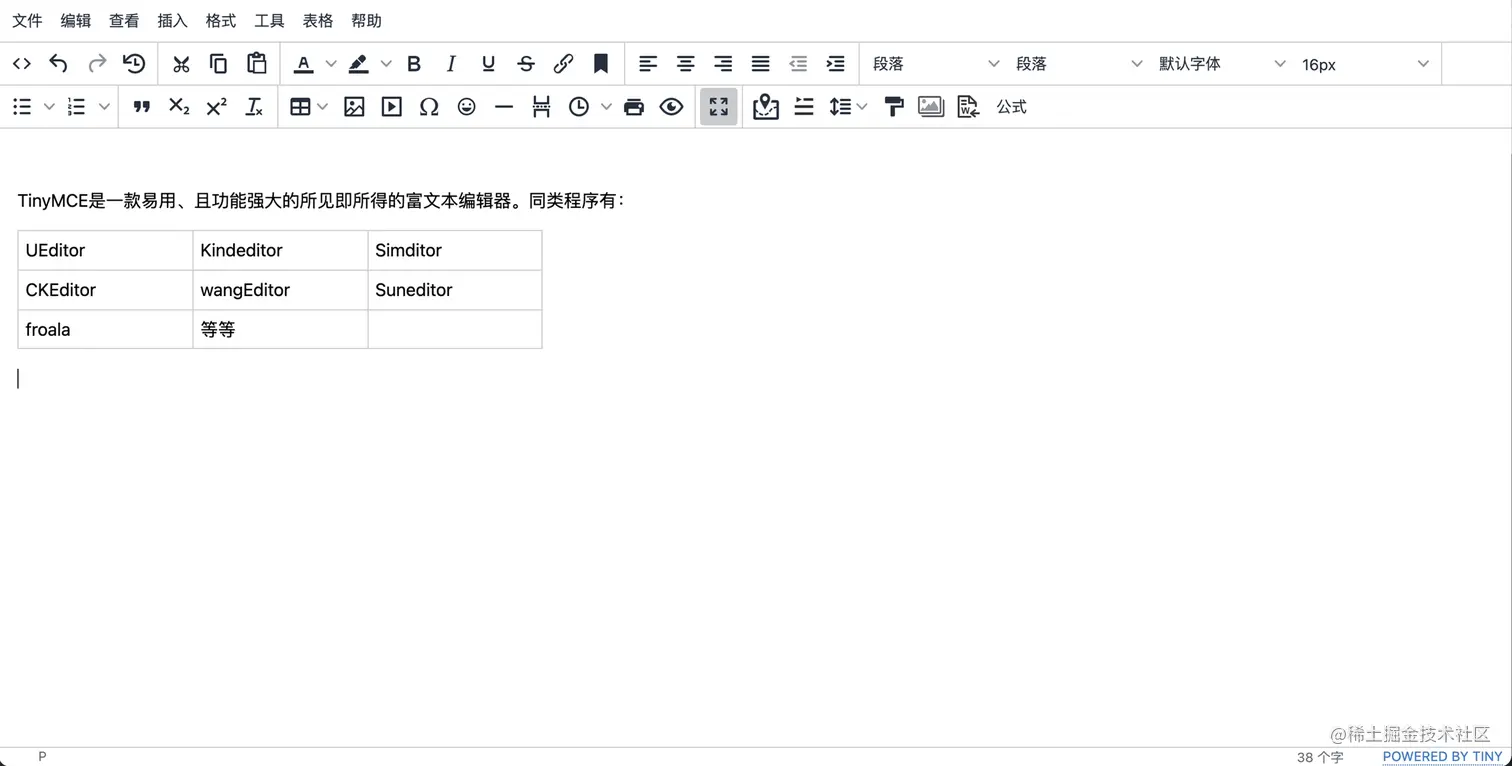
Task: Open the 段落 dropdown beside 默认字体
Action: [x=1078, y=64]
